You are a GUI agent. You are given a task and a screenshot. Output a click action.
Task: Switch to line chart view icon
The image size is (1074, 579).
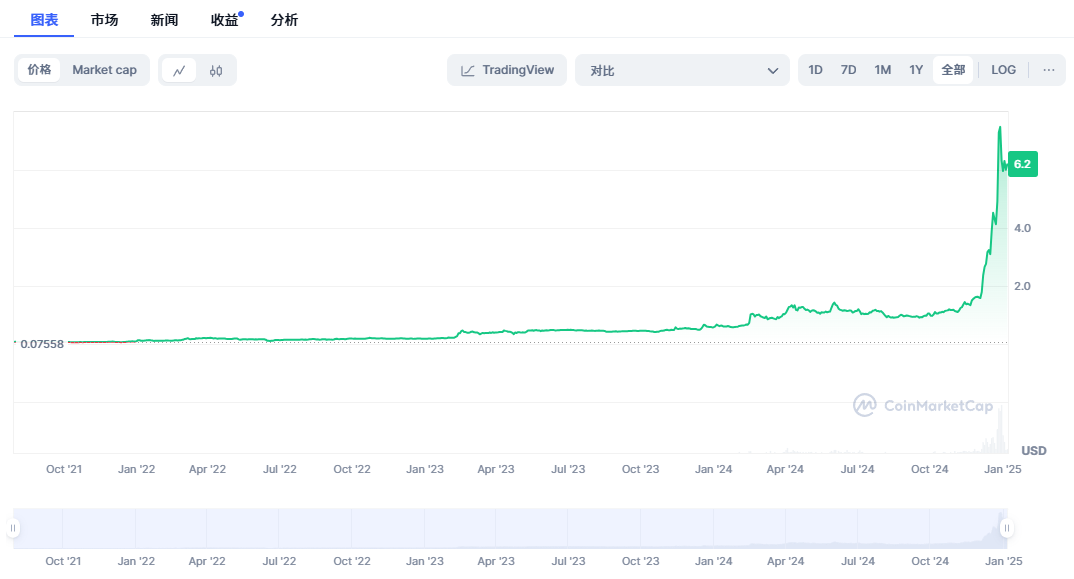point(179,70)
